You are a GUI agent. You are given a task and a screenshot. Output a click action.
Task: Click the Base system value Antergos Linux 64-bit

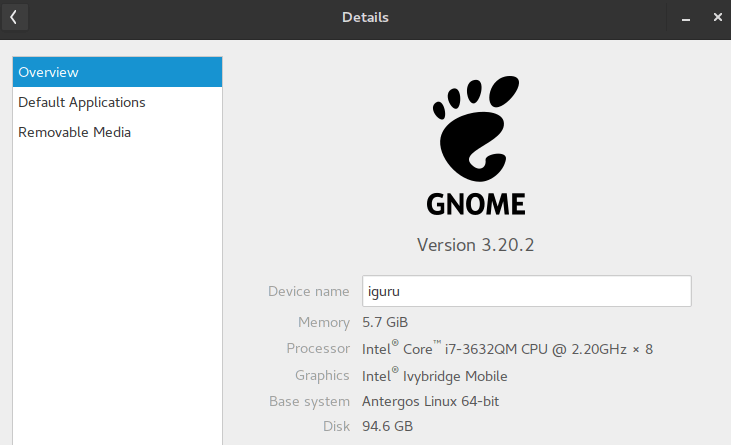430,402
